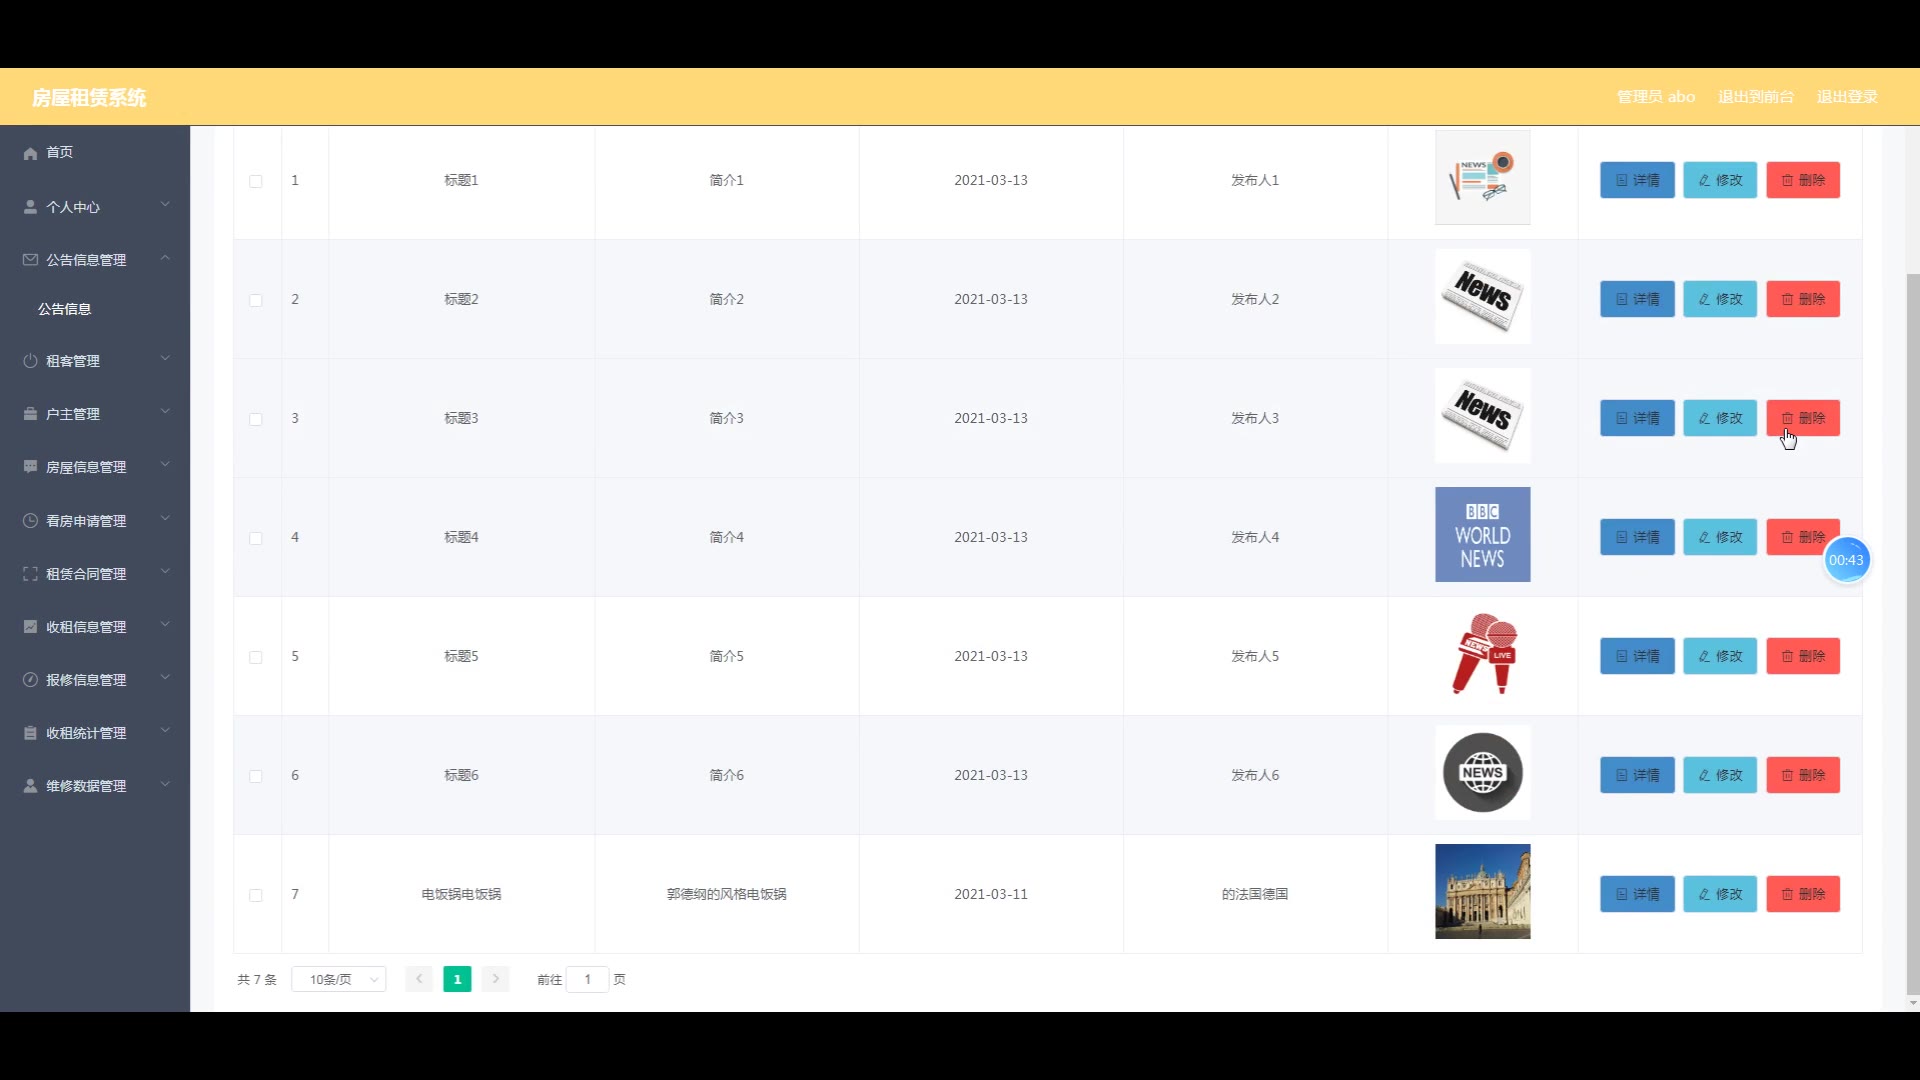Select 维修数据管理 in the sidebar

tap(86, 786)
